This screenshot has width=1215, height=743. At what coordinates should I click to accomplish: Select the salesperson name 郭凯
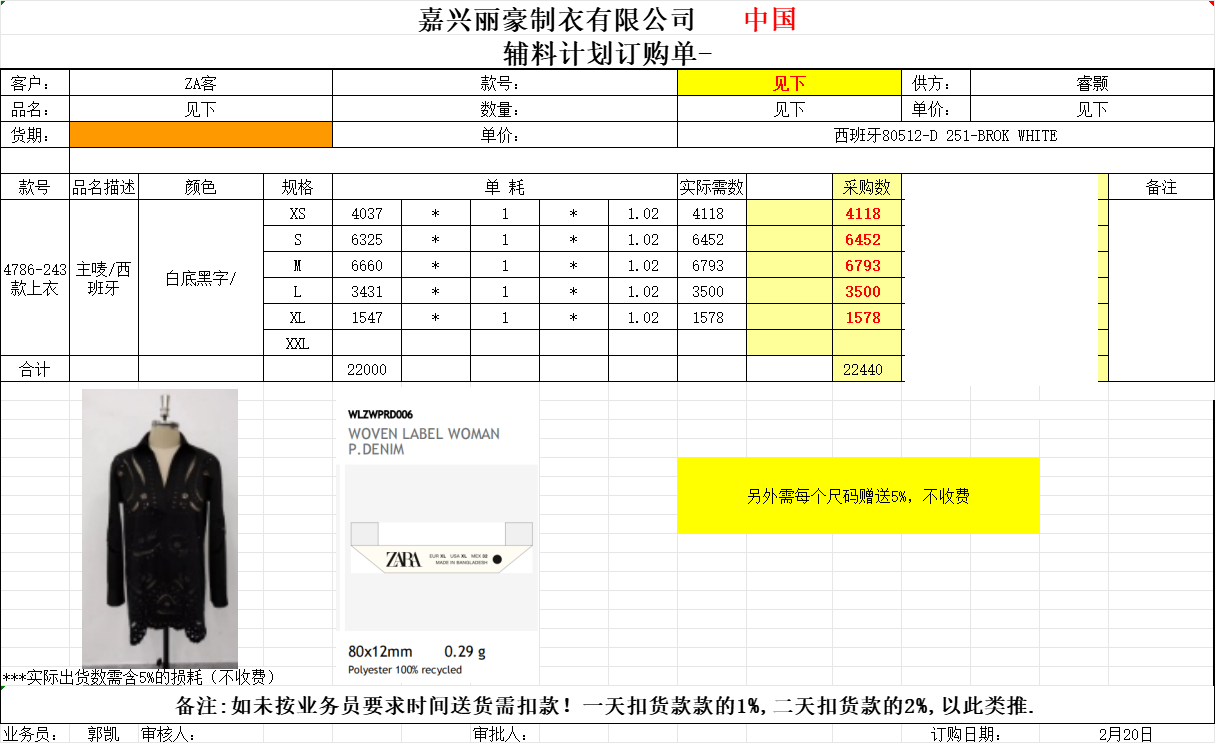(104, 735)
